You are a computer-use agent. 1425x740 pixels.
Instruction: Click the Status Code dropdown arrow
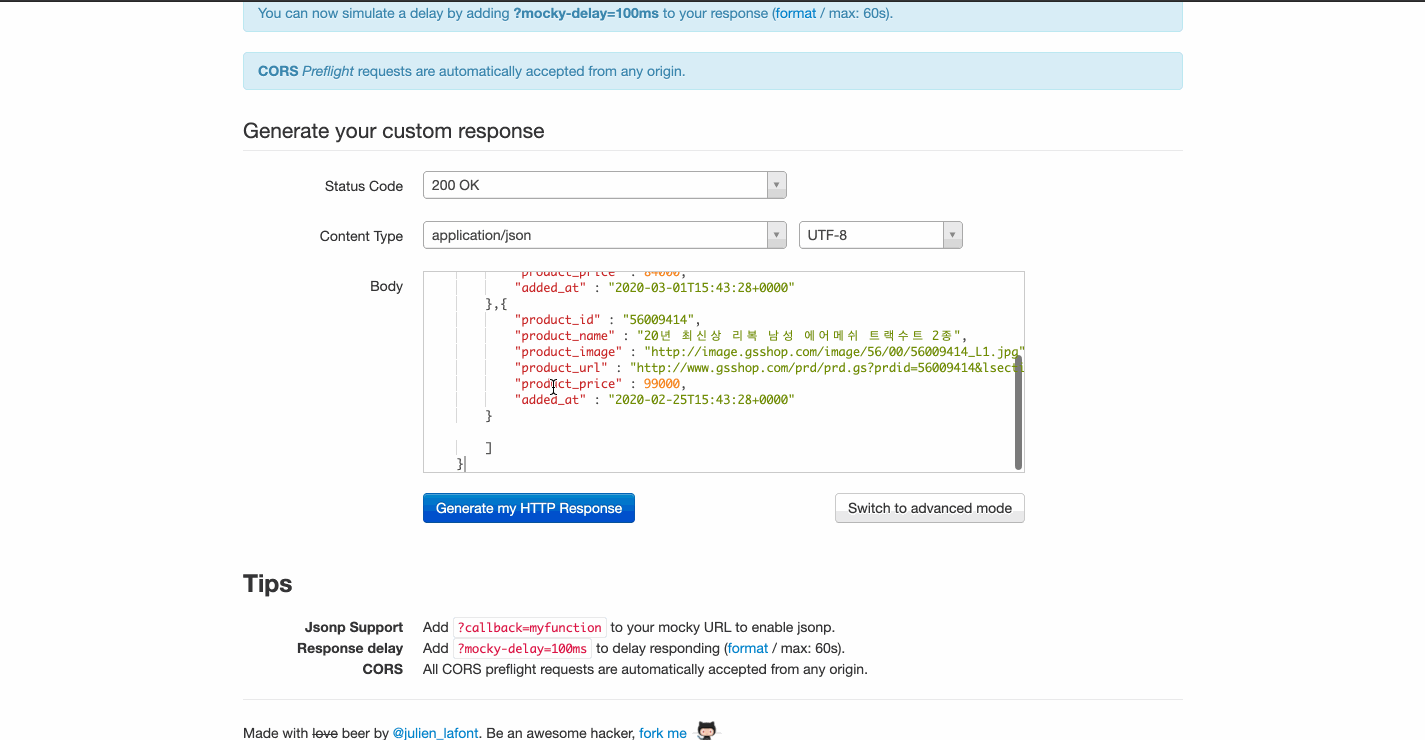(776, 185)
